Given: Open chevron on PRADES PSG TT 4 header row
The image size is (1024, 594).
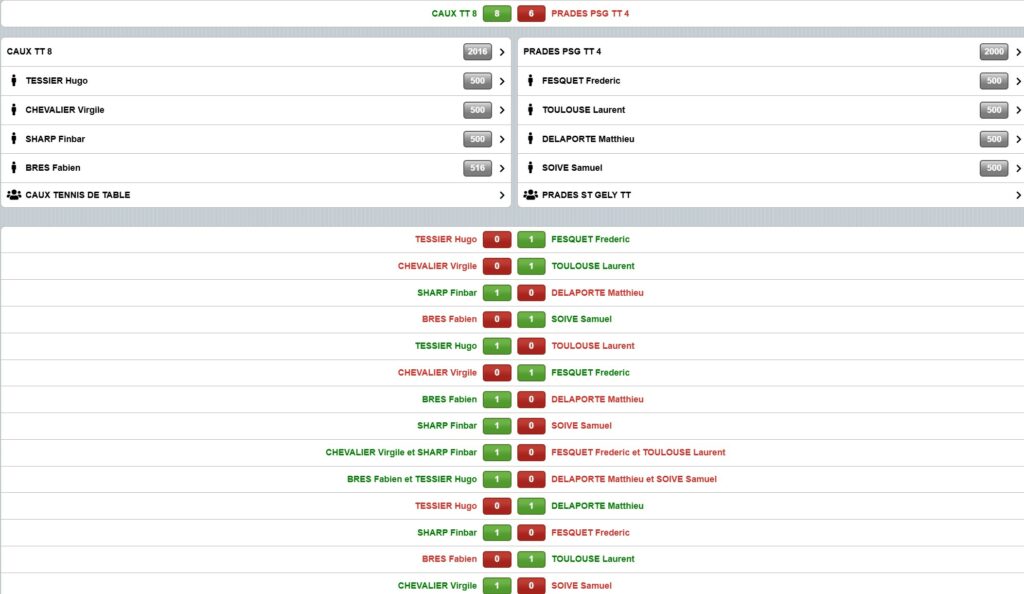Looking at the screenshot, I should [1018, 52].
